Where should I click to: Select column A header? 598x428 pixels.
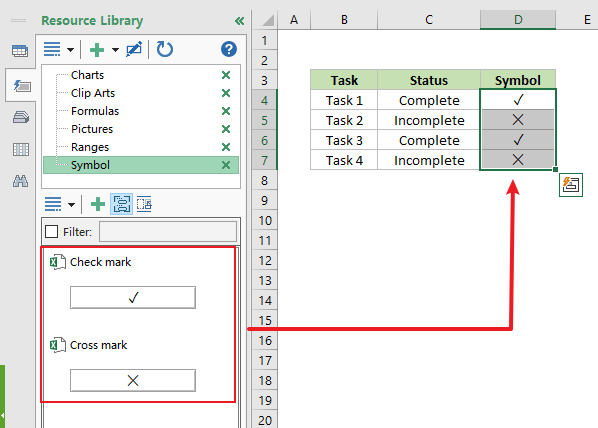294,20
